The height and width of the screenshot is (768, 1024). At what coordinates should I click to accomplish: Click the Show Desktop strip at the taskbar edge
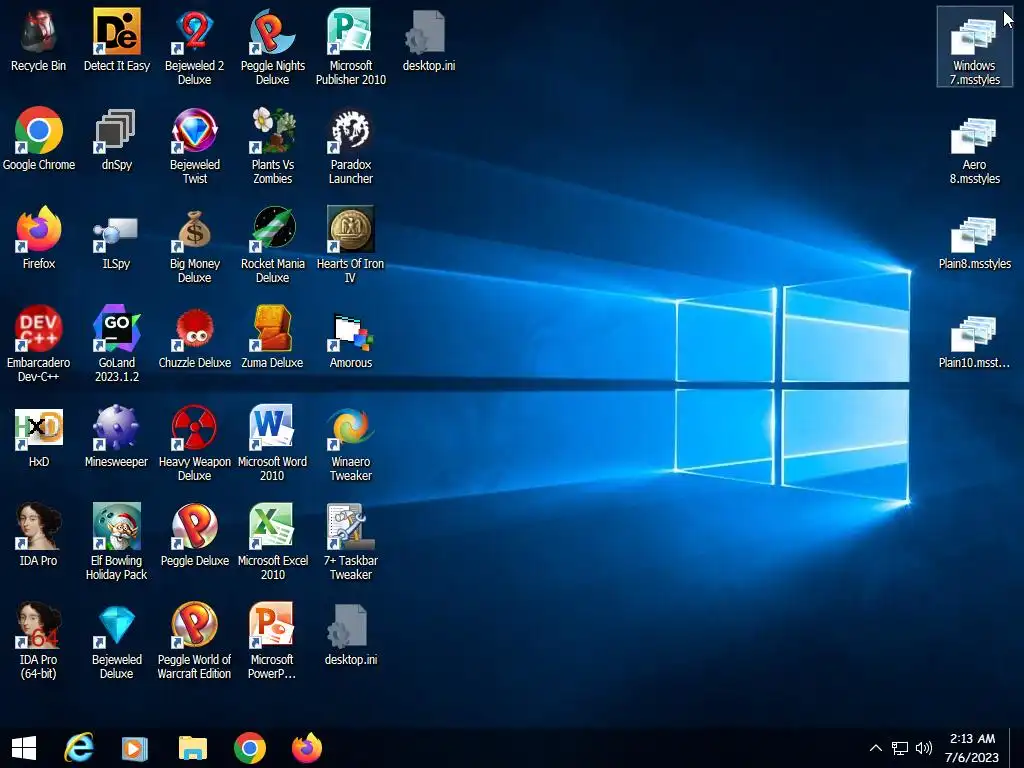pos(1017,748)
